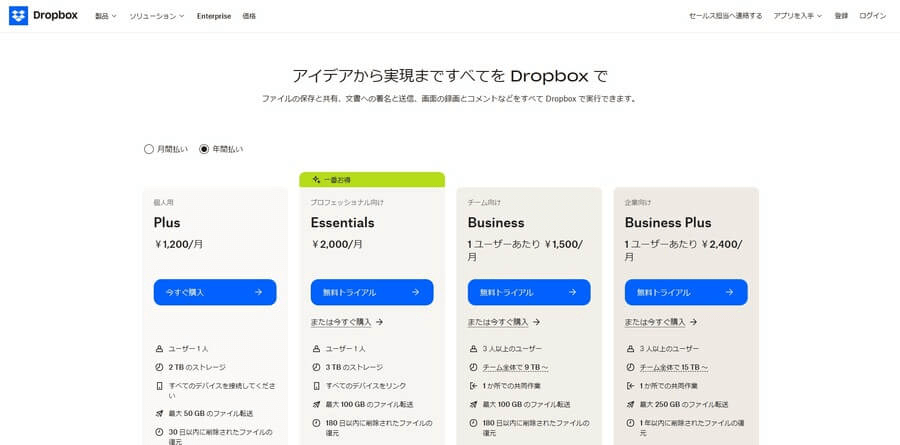Viewport: 900px width, 445px height.
Task: Click transfer icon beside 最大 50 GB
Action: pyautogui.click(x=159, y=413)
